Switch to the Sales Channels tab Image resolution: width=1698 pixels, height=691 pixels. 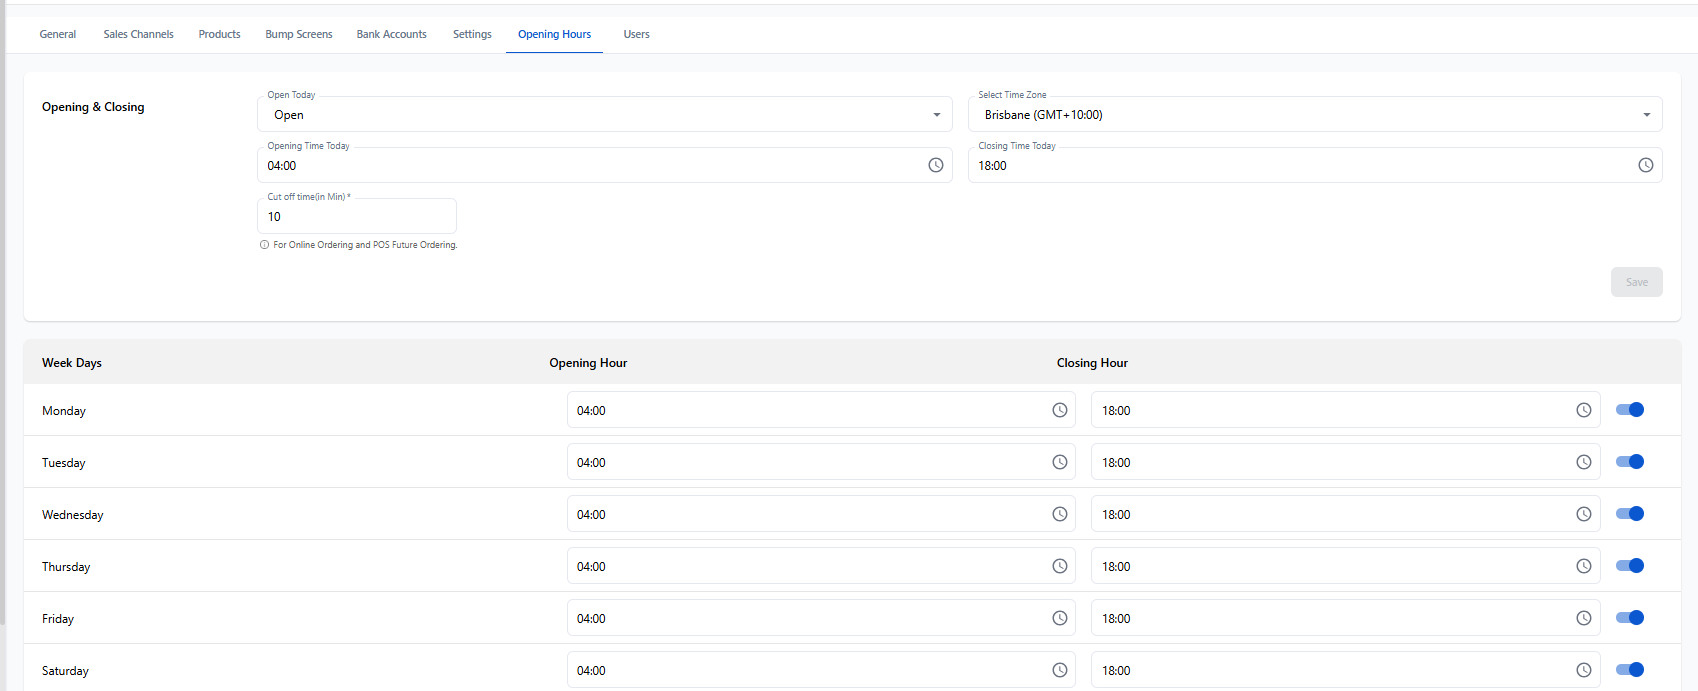coord(138,34)
